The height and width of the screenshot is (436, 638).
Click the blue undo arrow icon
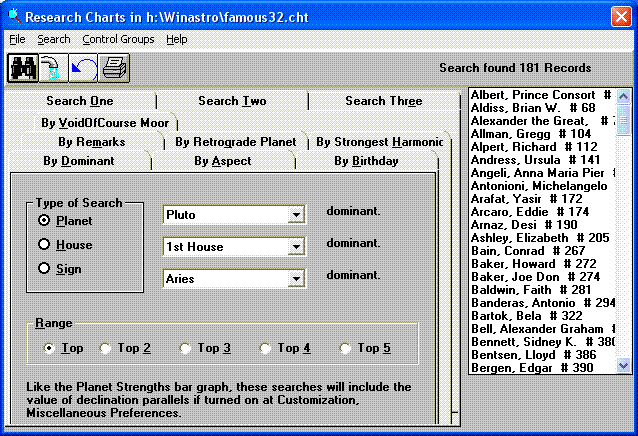pyautogui.click(x=82, y=68)
